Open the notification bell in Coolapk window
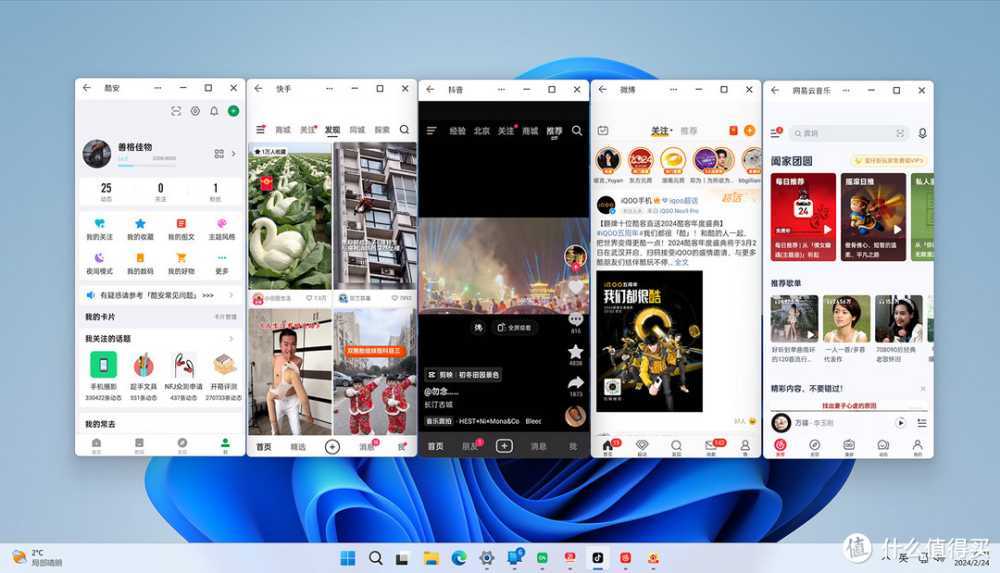The height and width of the screenshot is (573, 1000). coord(214,111)
